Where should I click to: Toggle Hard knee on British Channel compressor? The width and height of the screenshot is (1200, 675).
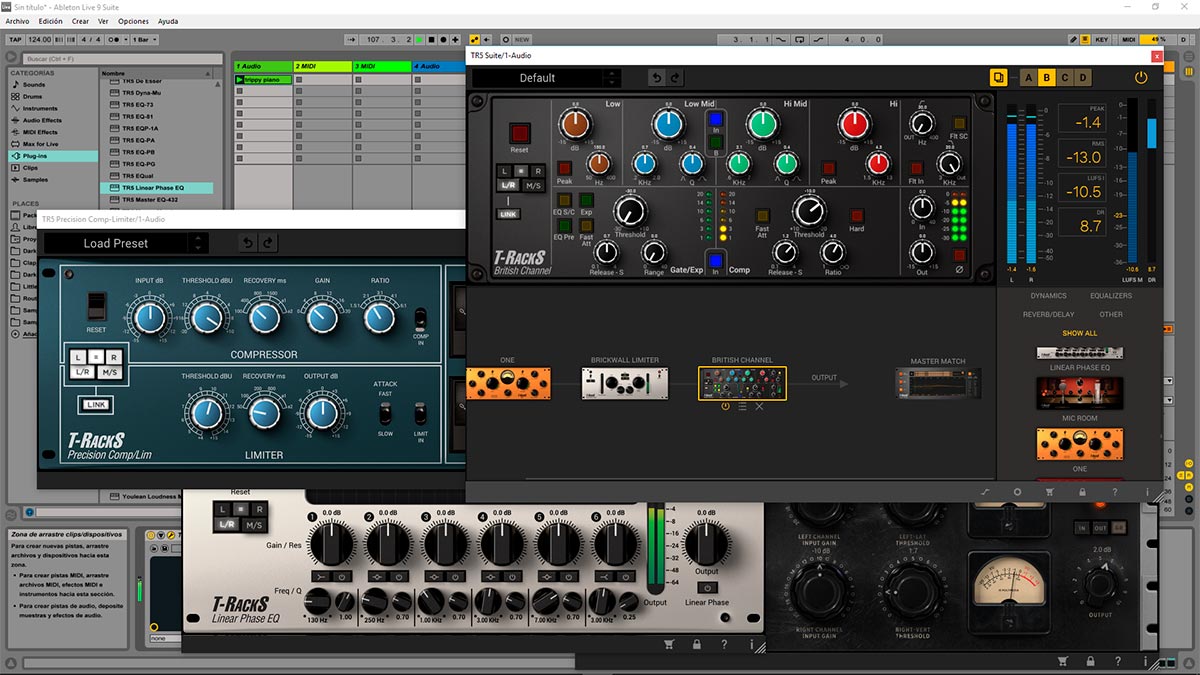(x=857, y=215)
